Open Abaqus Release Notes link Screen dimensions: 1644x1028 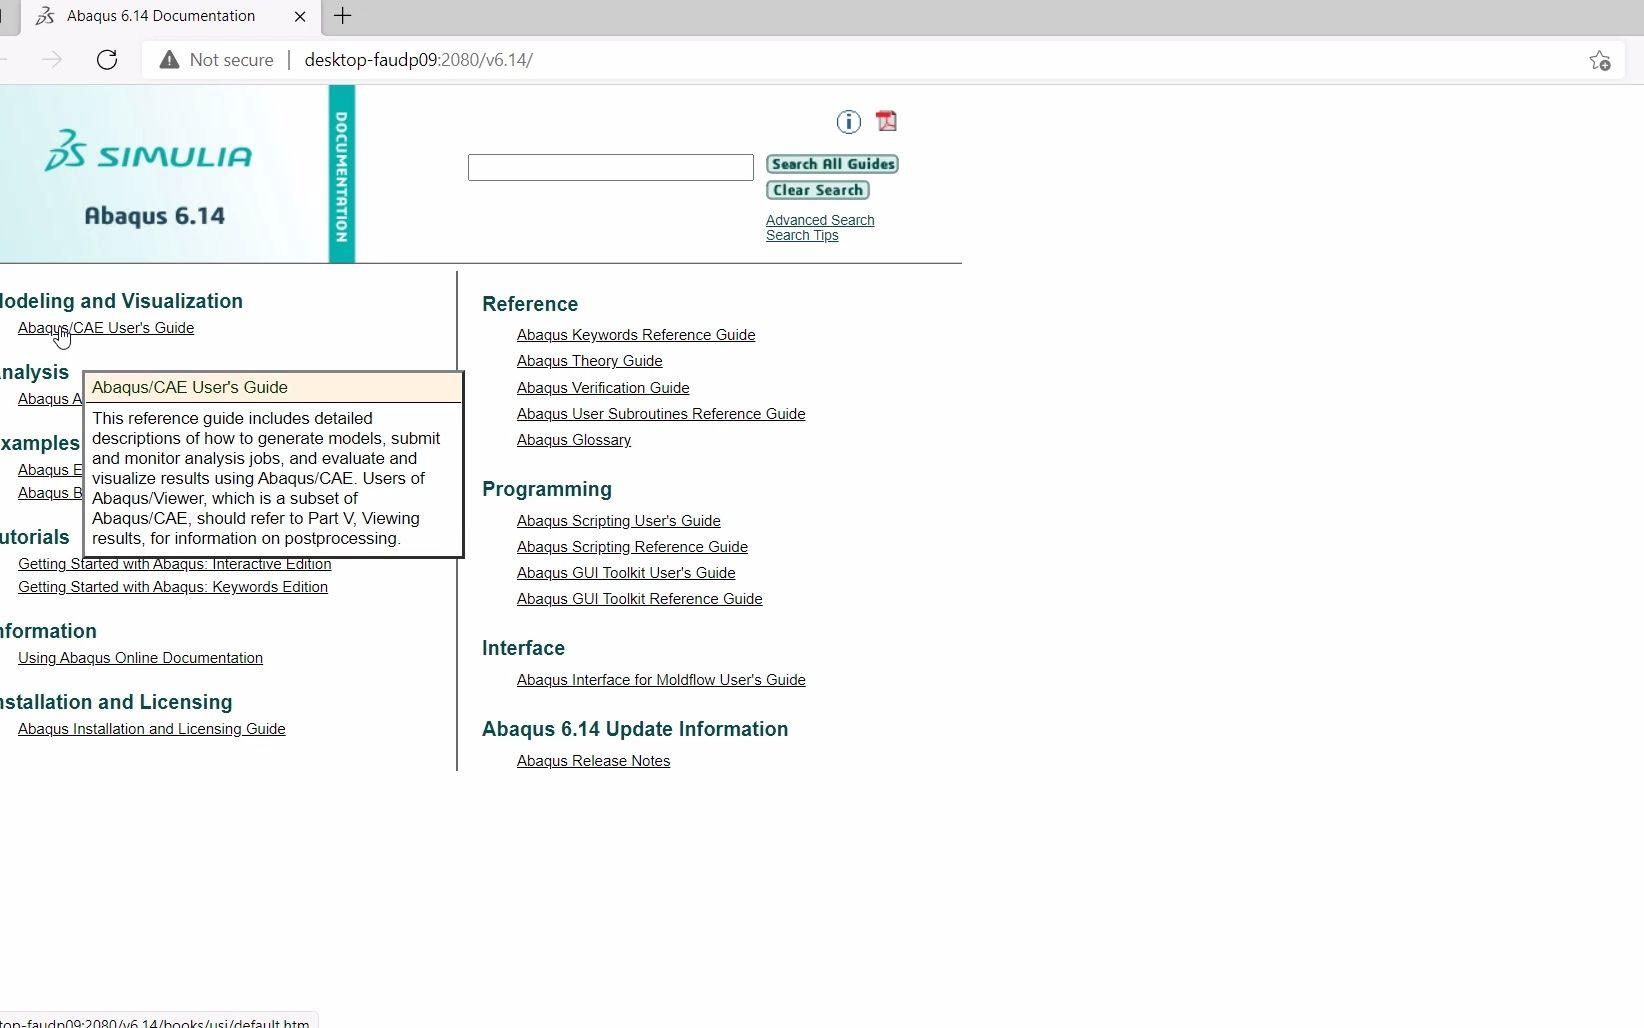(x=593, y=761)
